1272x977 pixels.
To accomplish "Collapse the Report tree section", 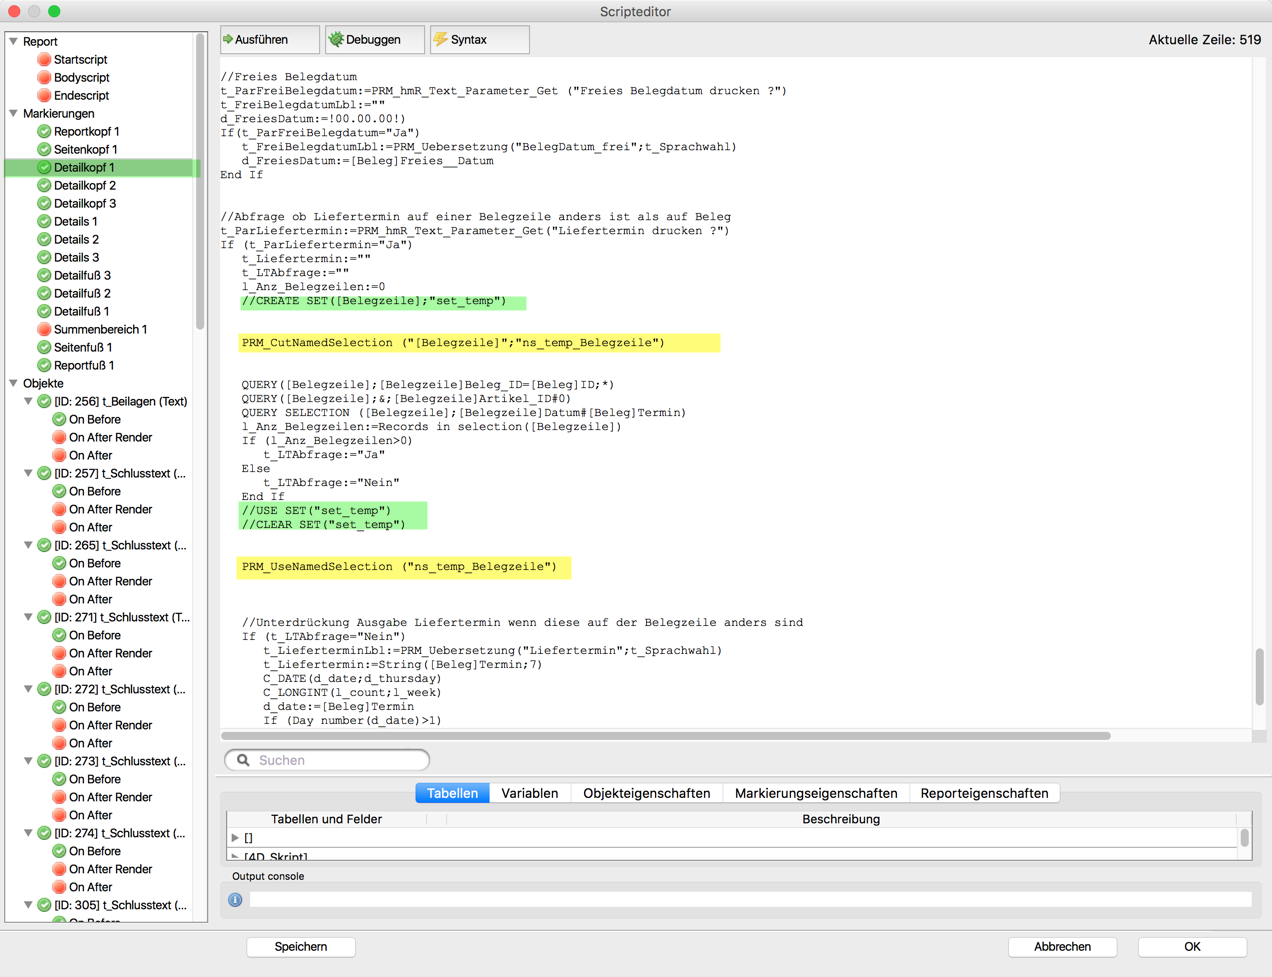I will tap(14, 42).
